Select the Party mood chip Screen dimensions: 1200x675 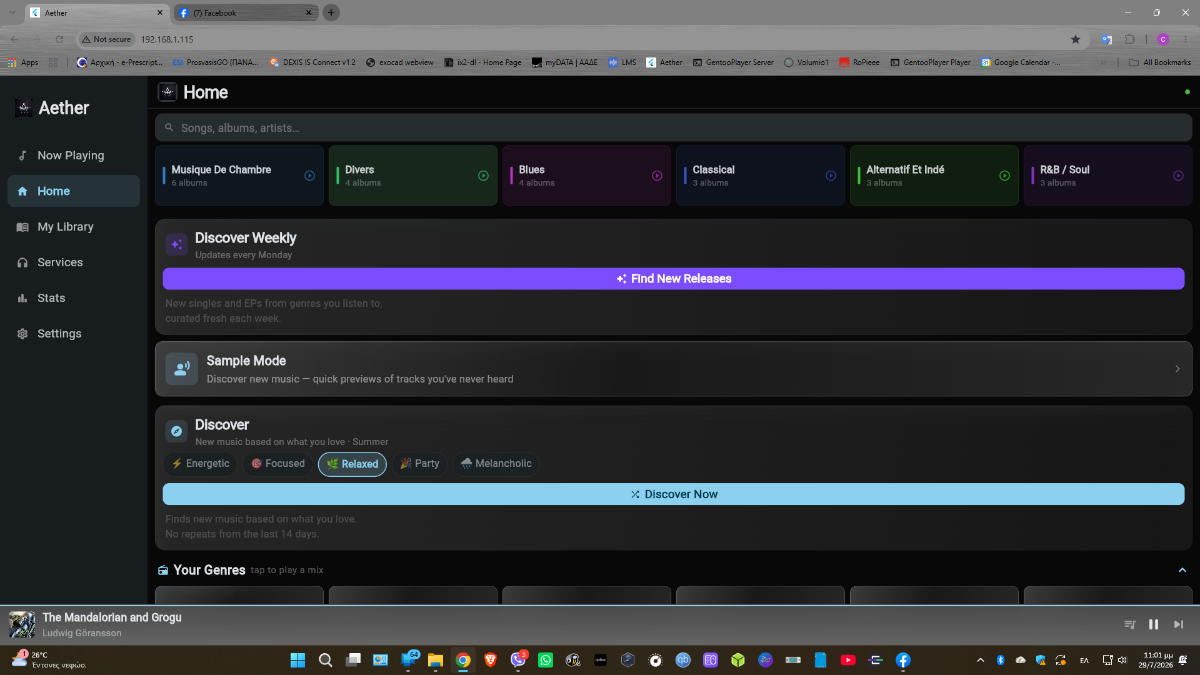point(419,464)
